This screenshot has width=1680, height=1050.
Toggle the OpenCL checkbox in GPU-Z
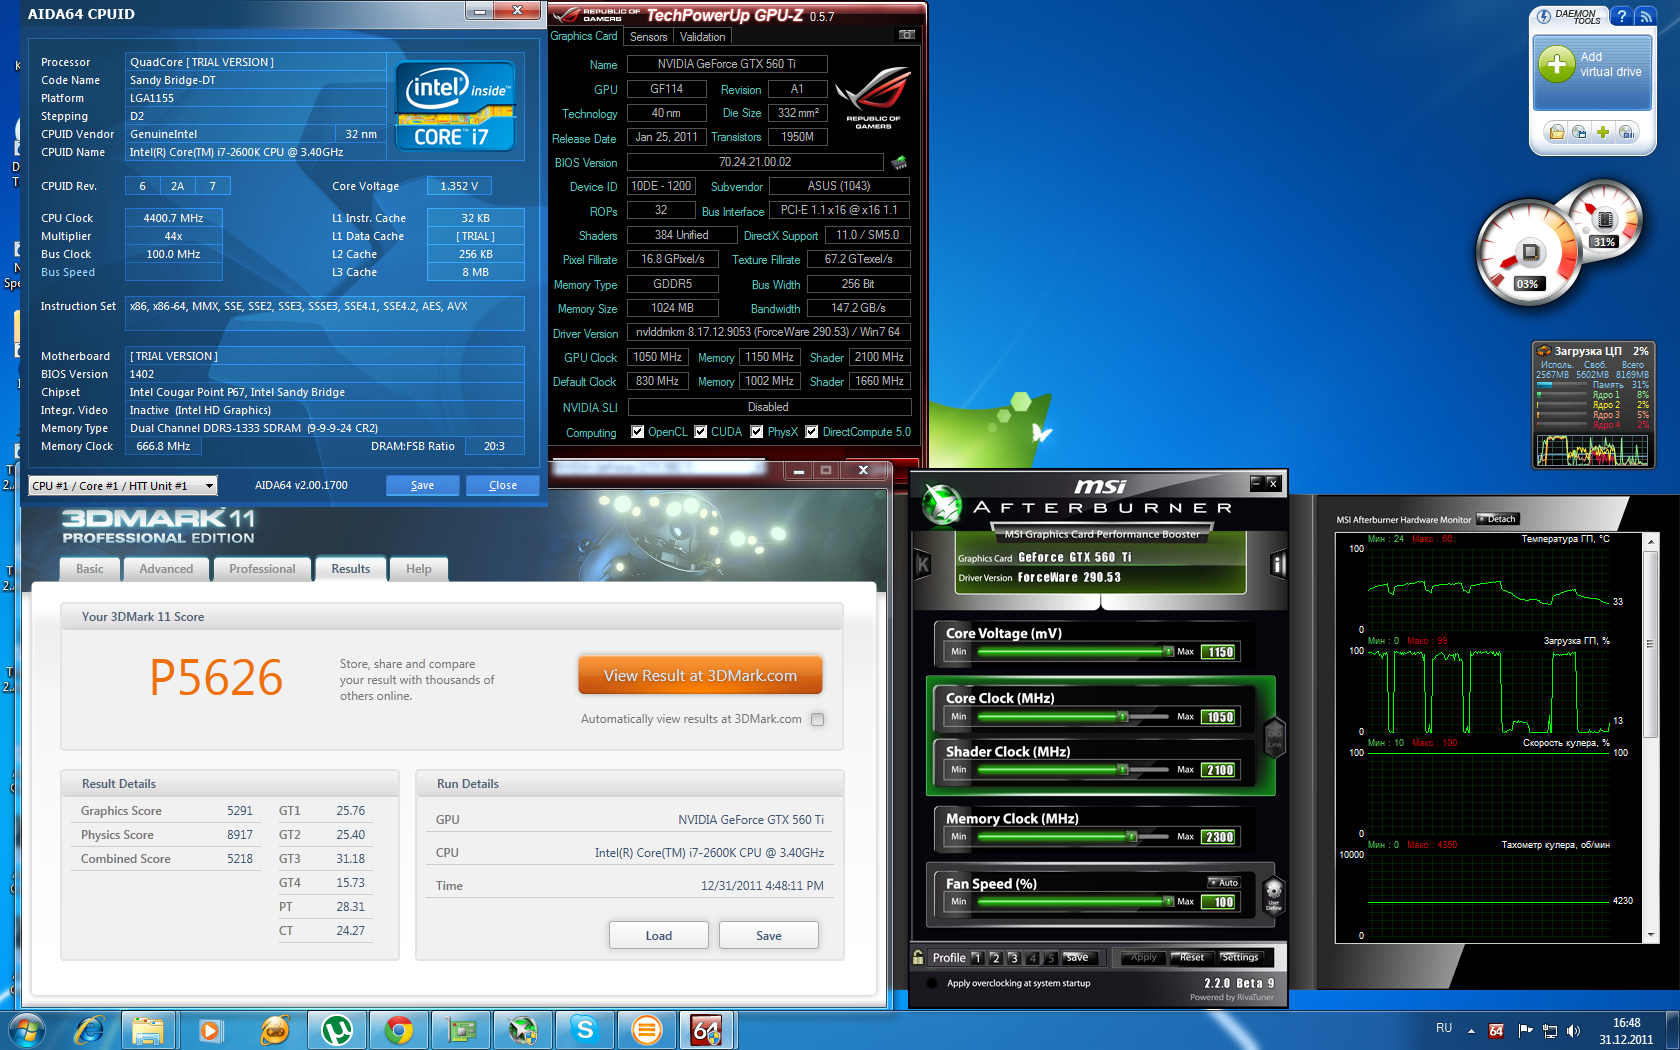tap(638, 432)
